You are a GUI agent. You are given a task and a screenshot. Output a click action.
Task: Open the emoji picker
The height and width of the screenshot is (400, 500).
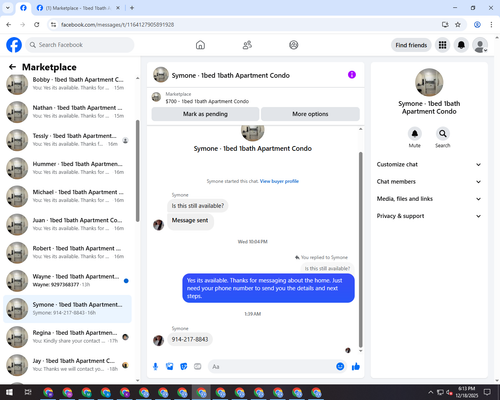tap(340, 367)
